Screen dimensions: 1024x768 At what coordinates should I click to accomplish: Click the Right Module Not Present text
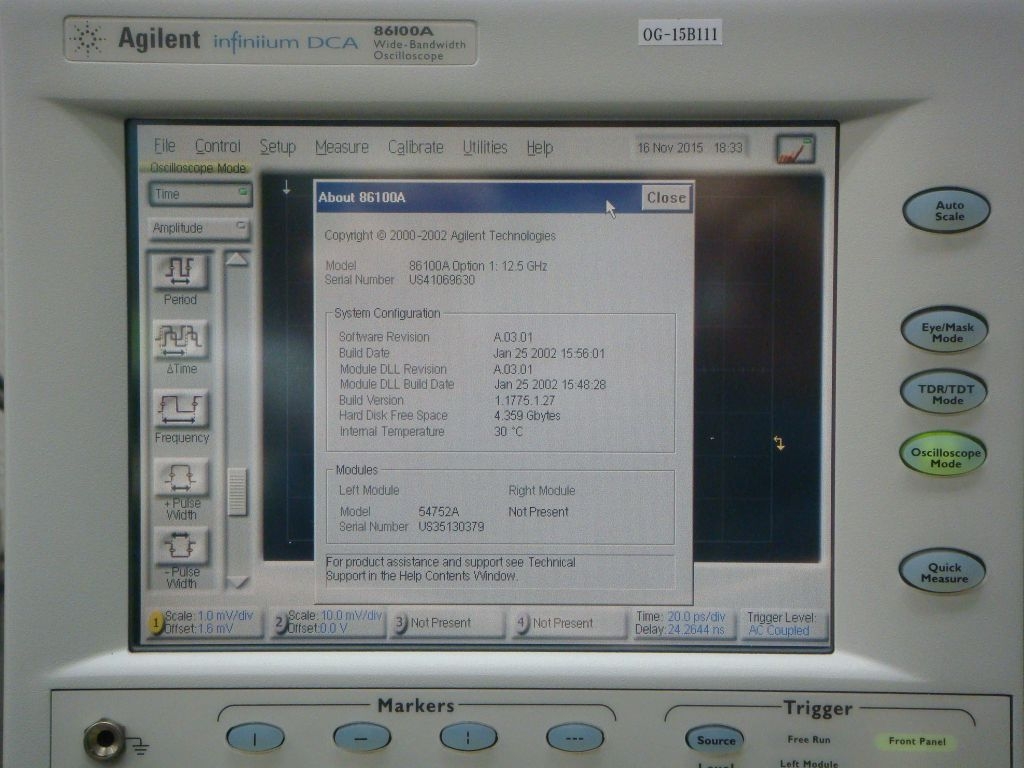pos(538,512)
